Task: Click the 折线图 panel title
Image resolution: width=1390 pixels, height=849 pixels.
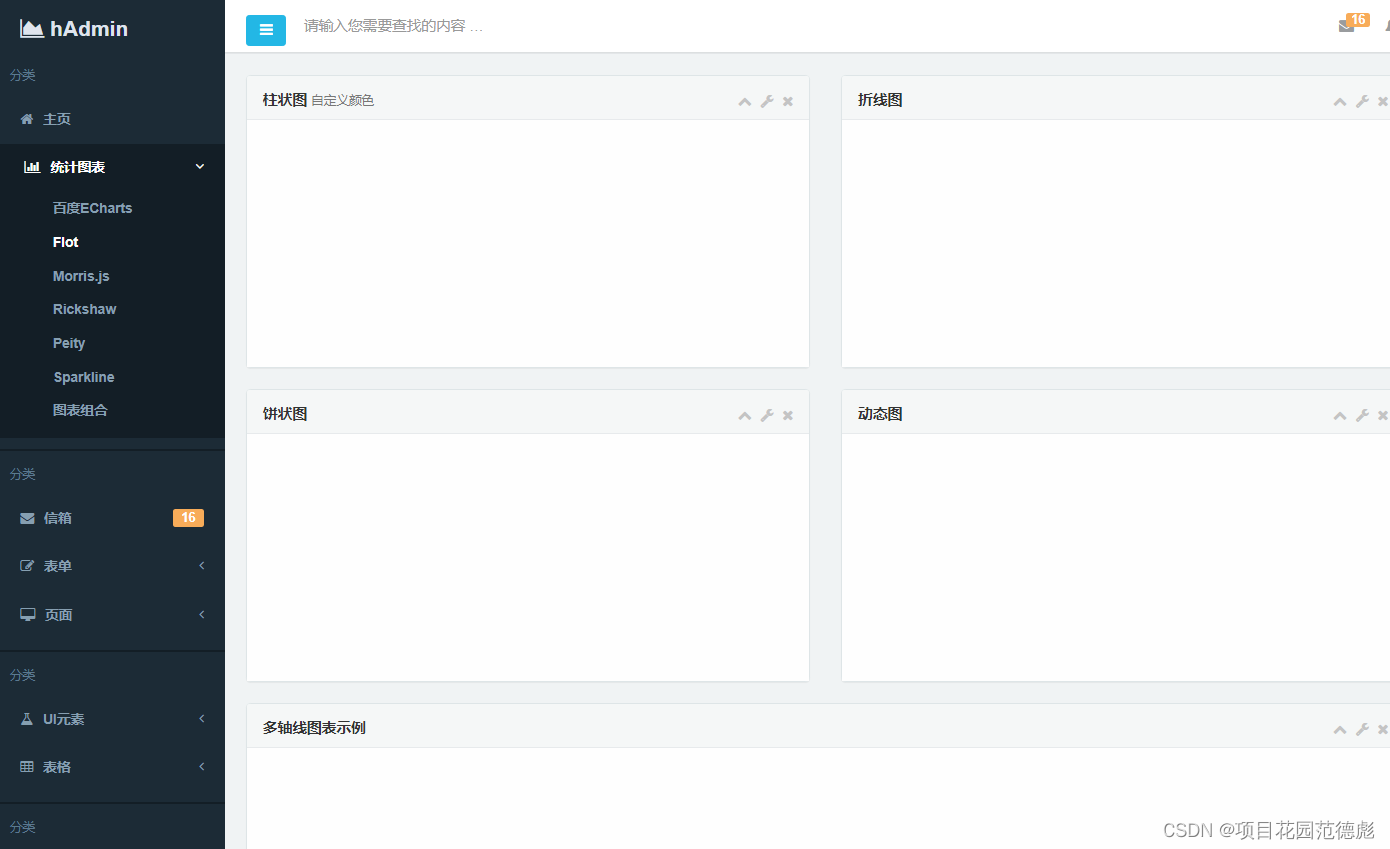Action: pyautogui.click(x=880, y=100)
